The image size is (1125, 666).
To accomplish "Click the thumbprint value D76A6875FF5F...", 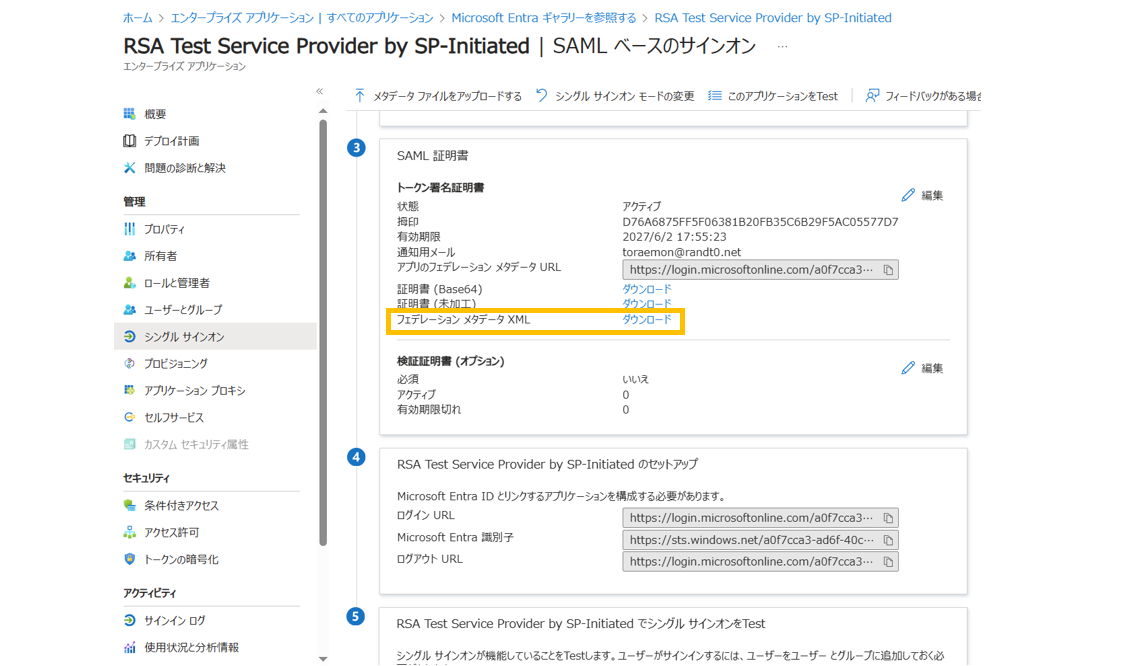I will pyautogui.click(x=760, y=222).
